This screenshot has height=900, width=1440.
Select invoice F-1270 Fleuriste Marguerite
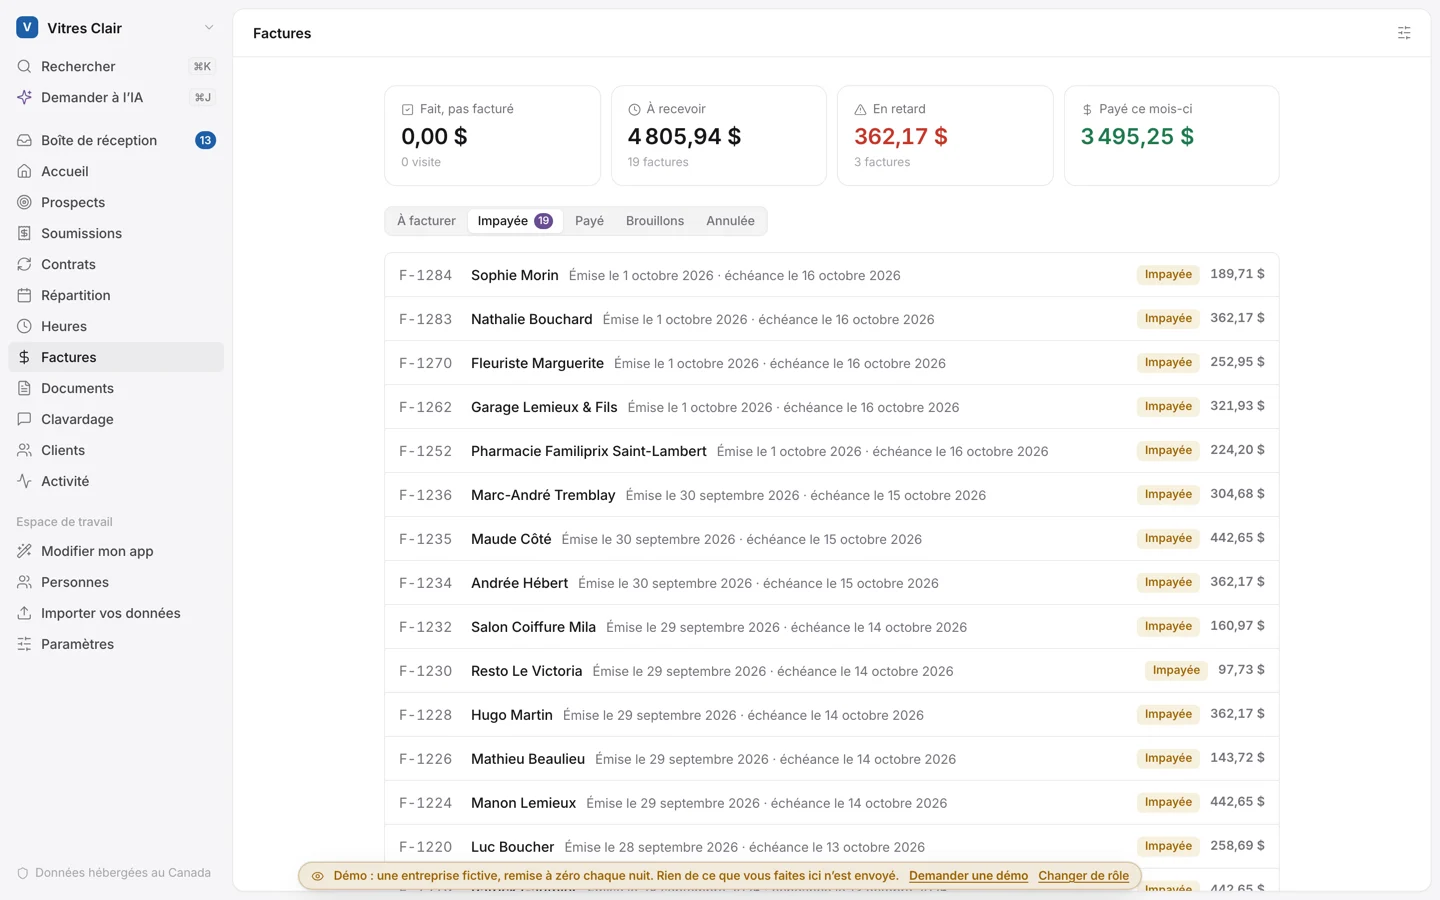[832, 363]
